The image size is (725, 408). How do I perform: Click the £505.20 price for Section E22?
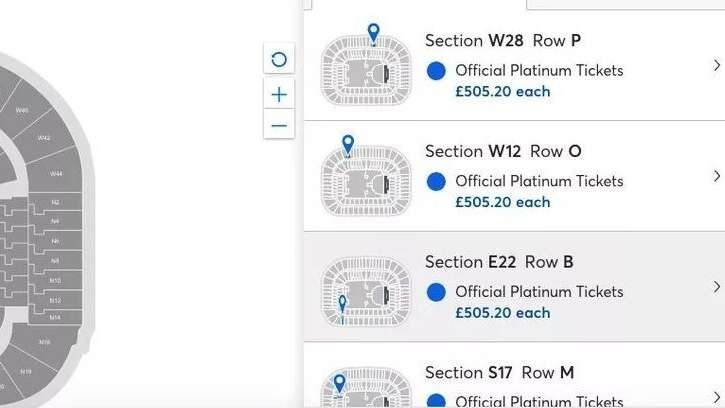[x=502, y=313]
